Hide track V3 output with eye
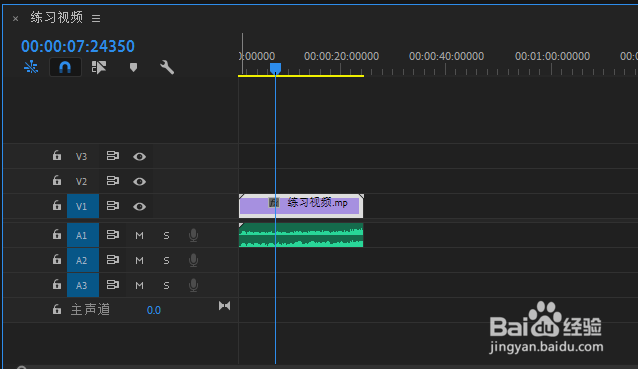Image resolution: width=638 pixels, height=369 pixels. (139, 157)
